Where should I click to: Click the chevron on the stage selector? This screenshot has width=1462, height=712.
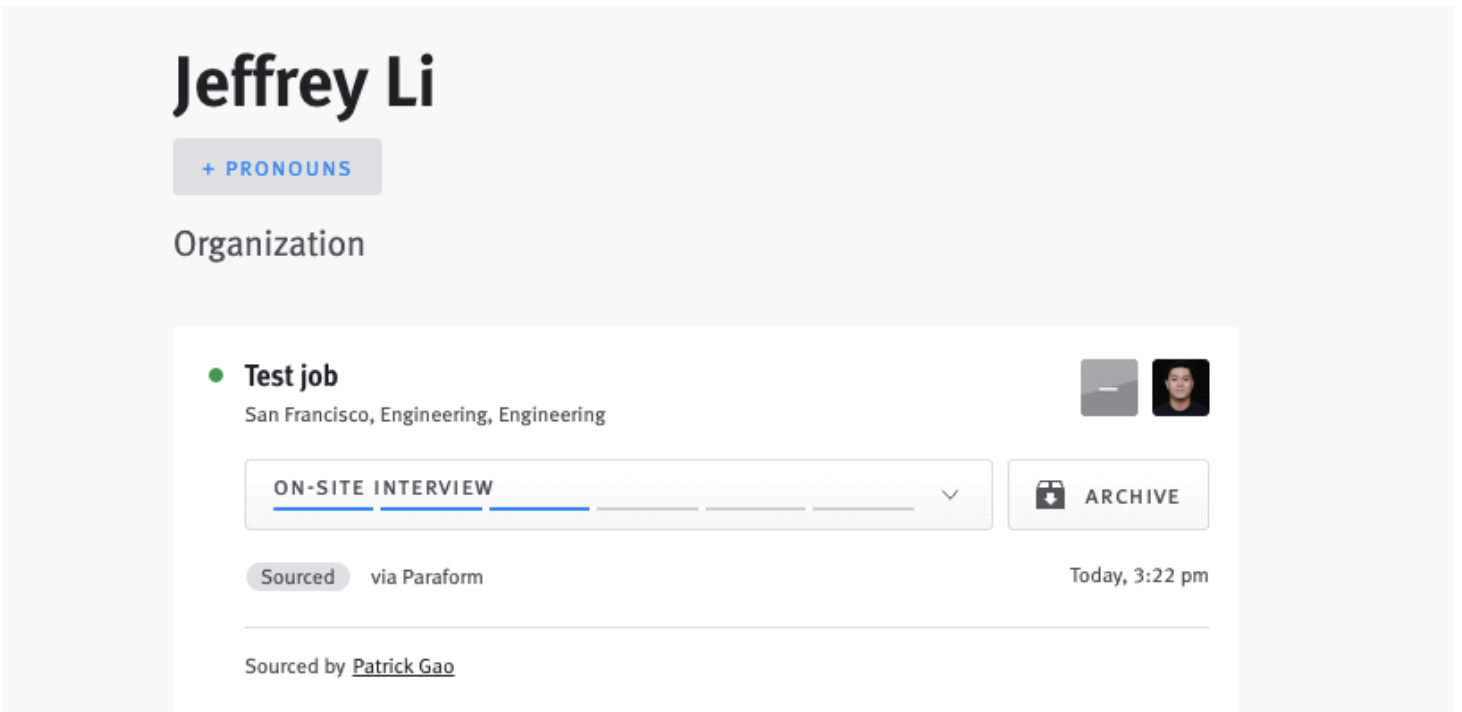point(948,494)
